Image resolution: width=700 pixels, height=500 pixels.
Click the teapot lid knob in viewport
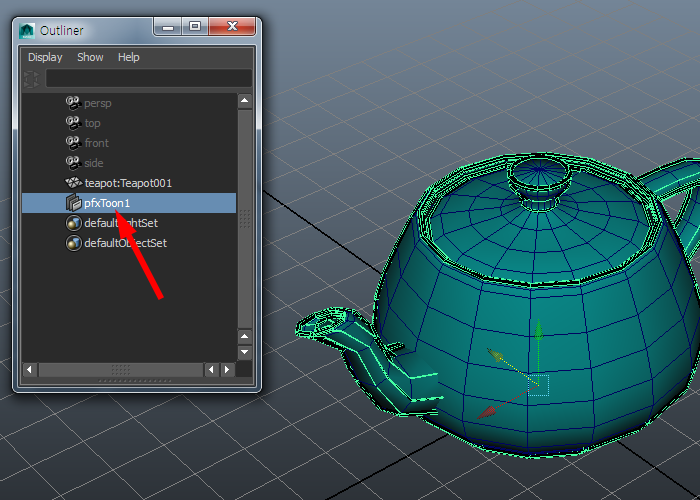click(x=540, y=180)
